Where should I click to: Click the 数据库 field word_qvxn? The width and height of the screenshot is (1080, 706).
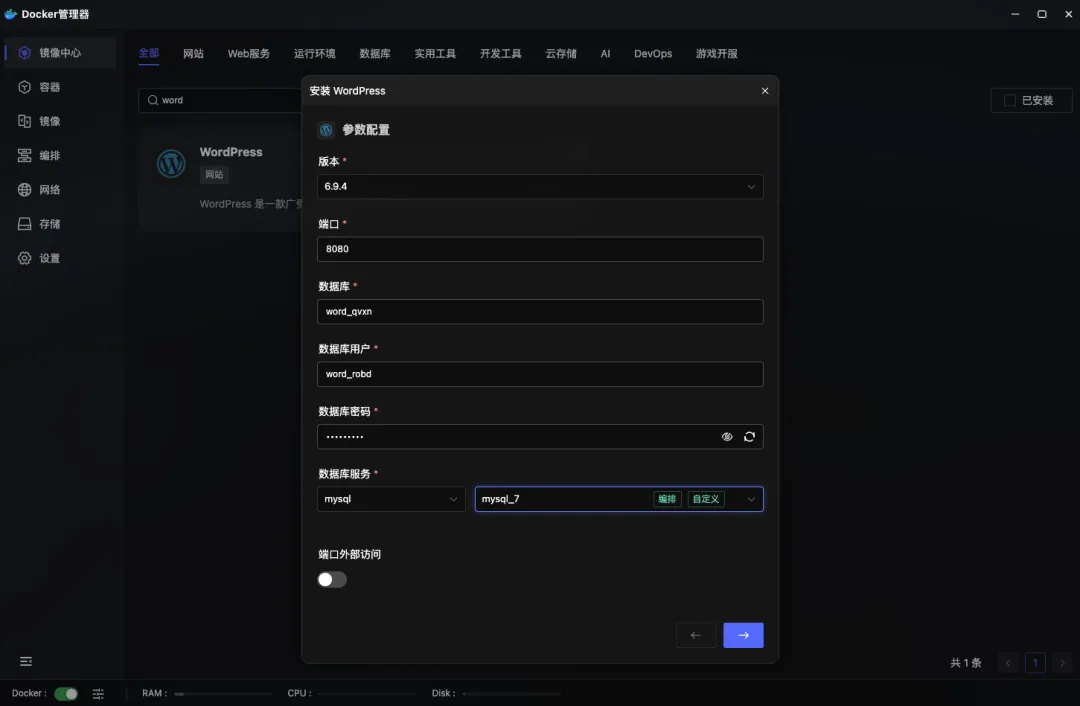[540, 311]
